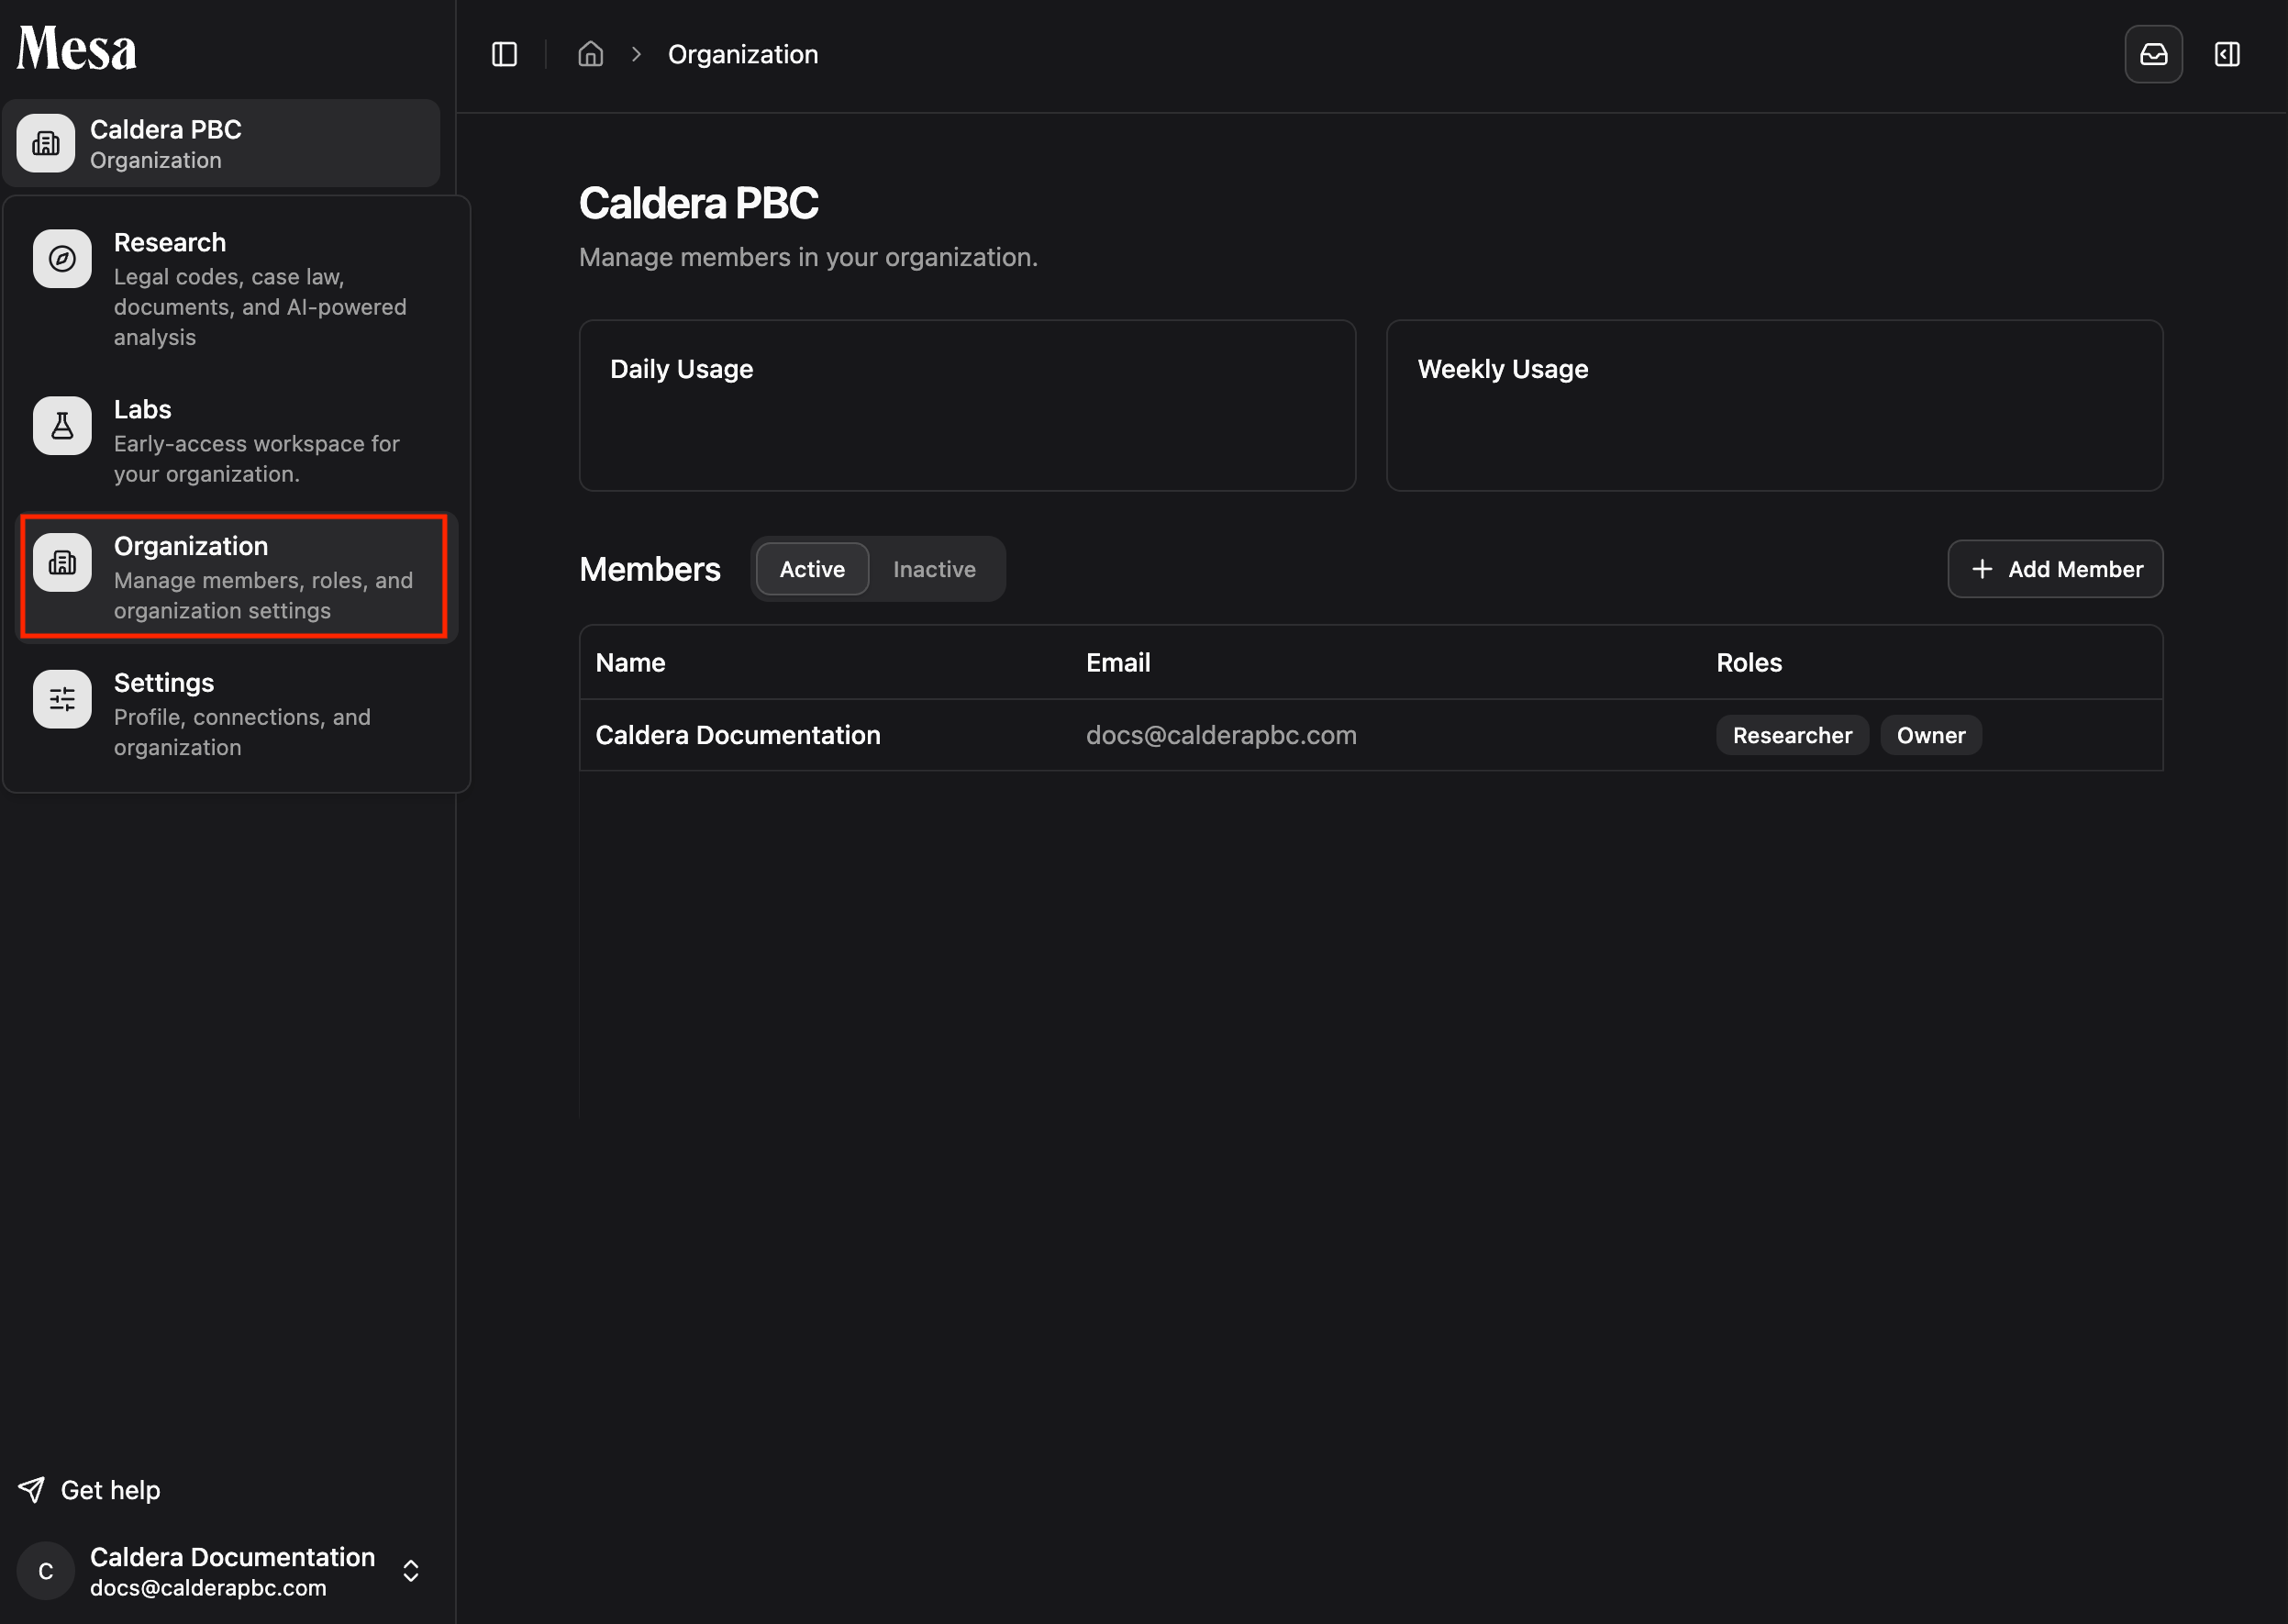2288x1624 pixels.
Task: Switch to the Inactive members tab
Action: pos(934,569)
